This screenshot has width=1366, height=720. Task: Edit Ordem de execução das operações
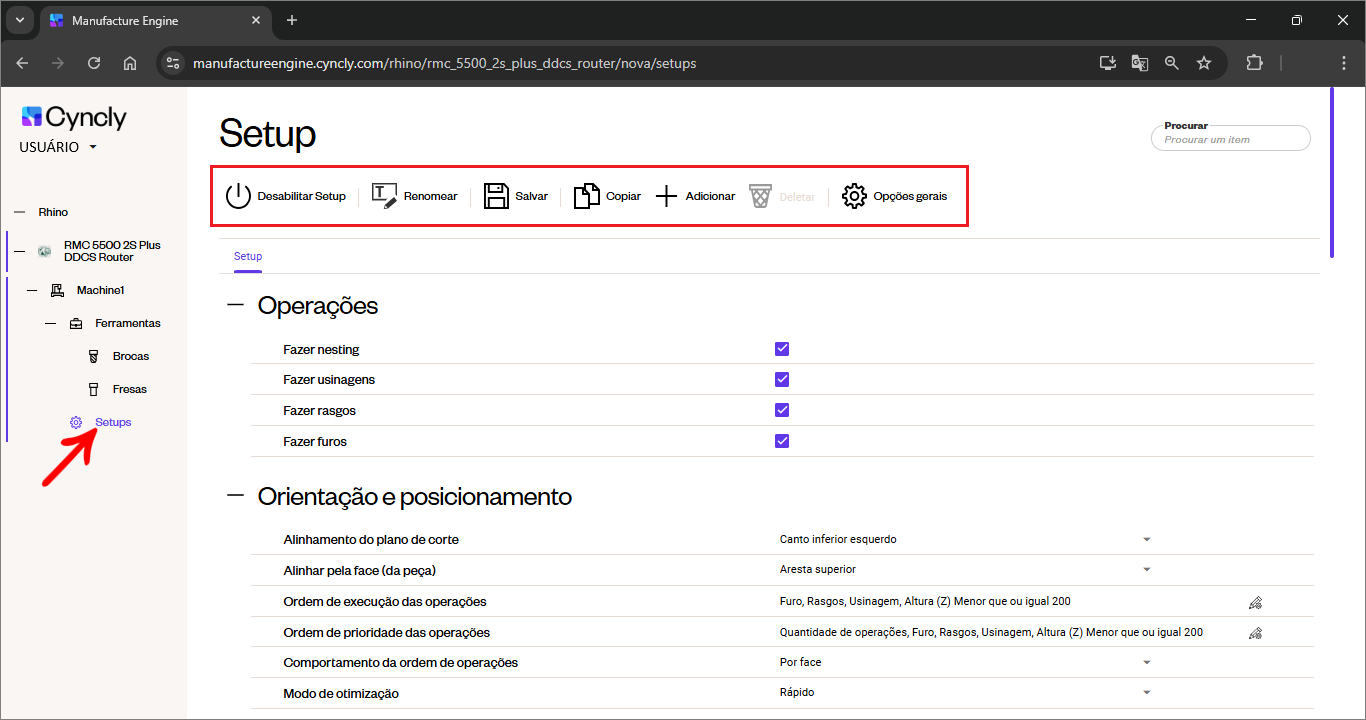(x=1255, y=602)
